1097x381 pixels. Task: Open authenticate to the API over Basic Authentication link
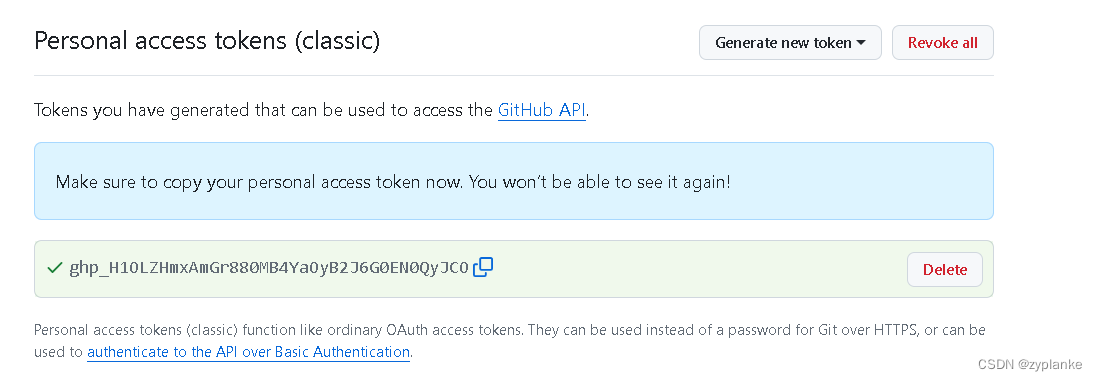[248, 352]
